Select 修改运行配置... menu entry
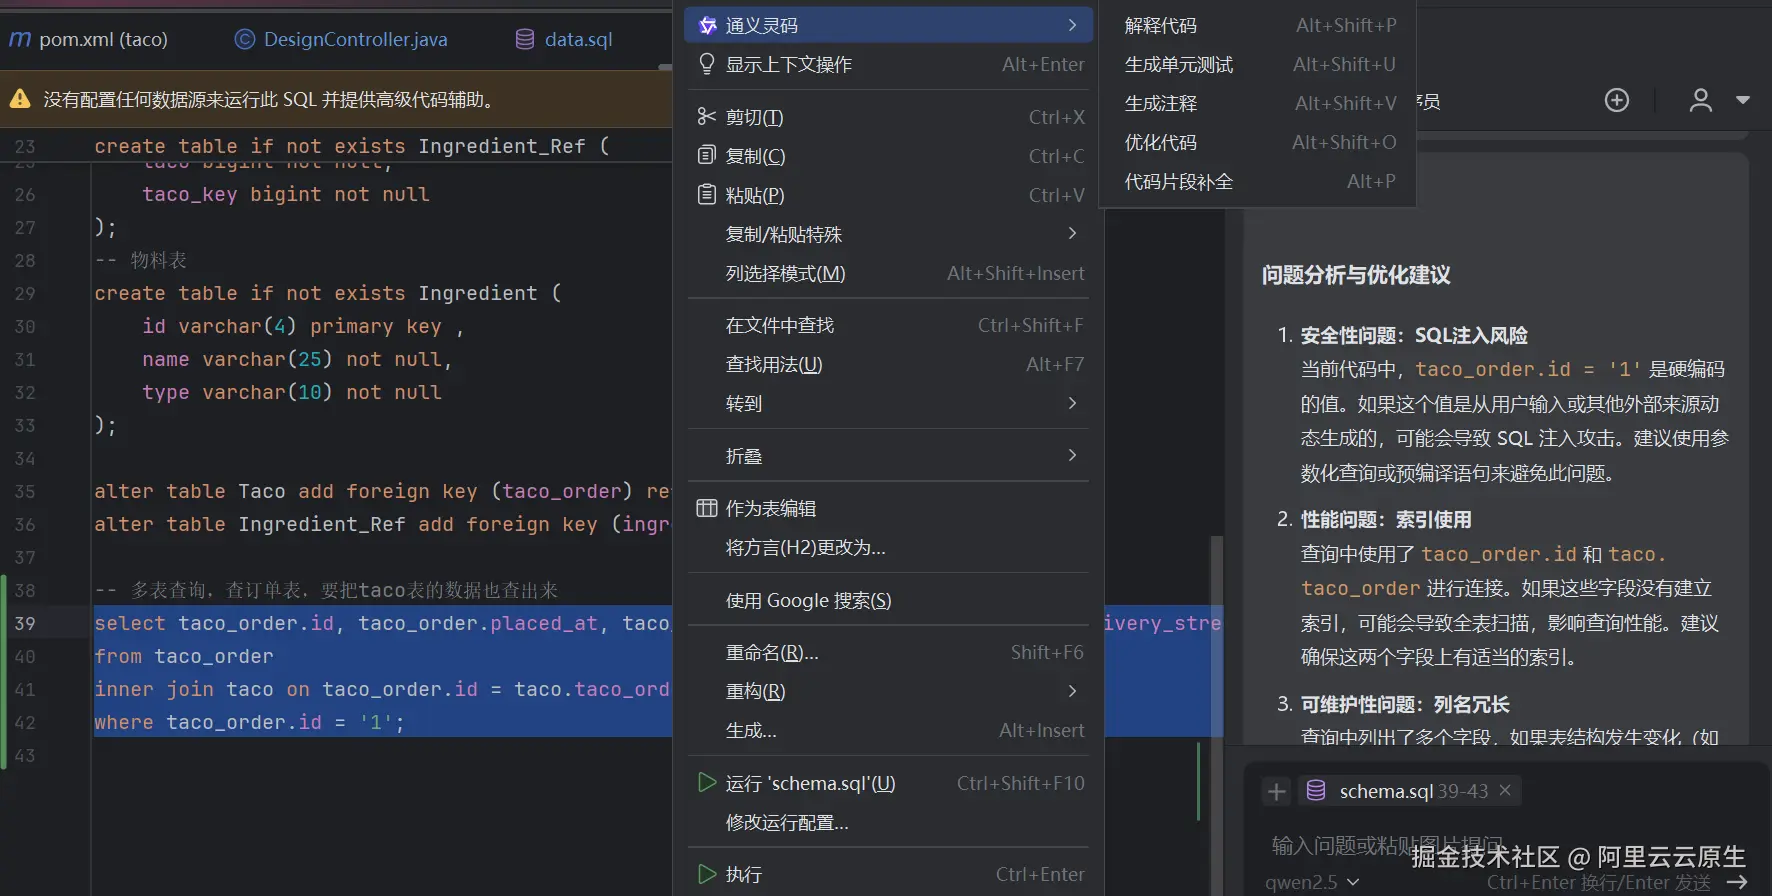 pos(889,822)
